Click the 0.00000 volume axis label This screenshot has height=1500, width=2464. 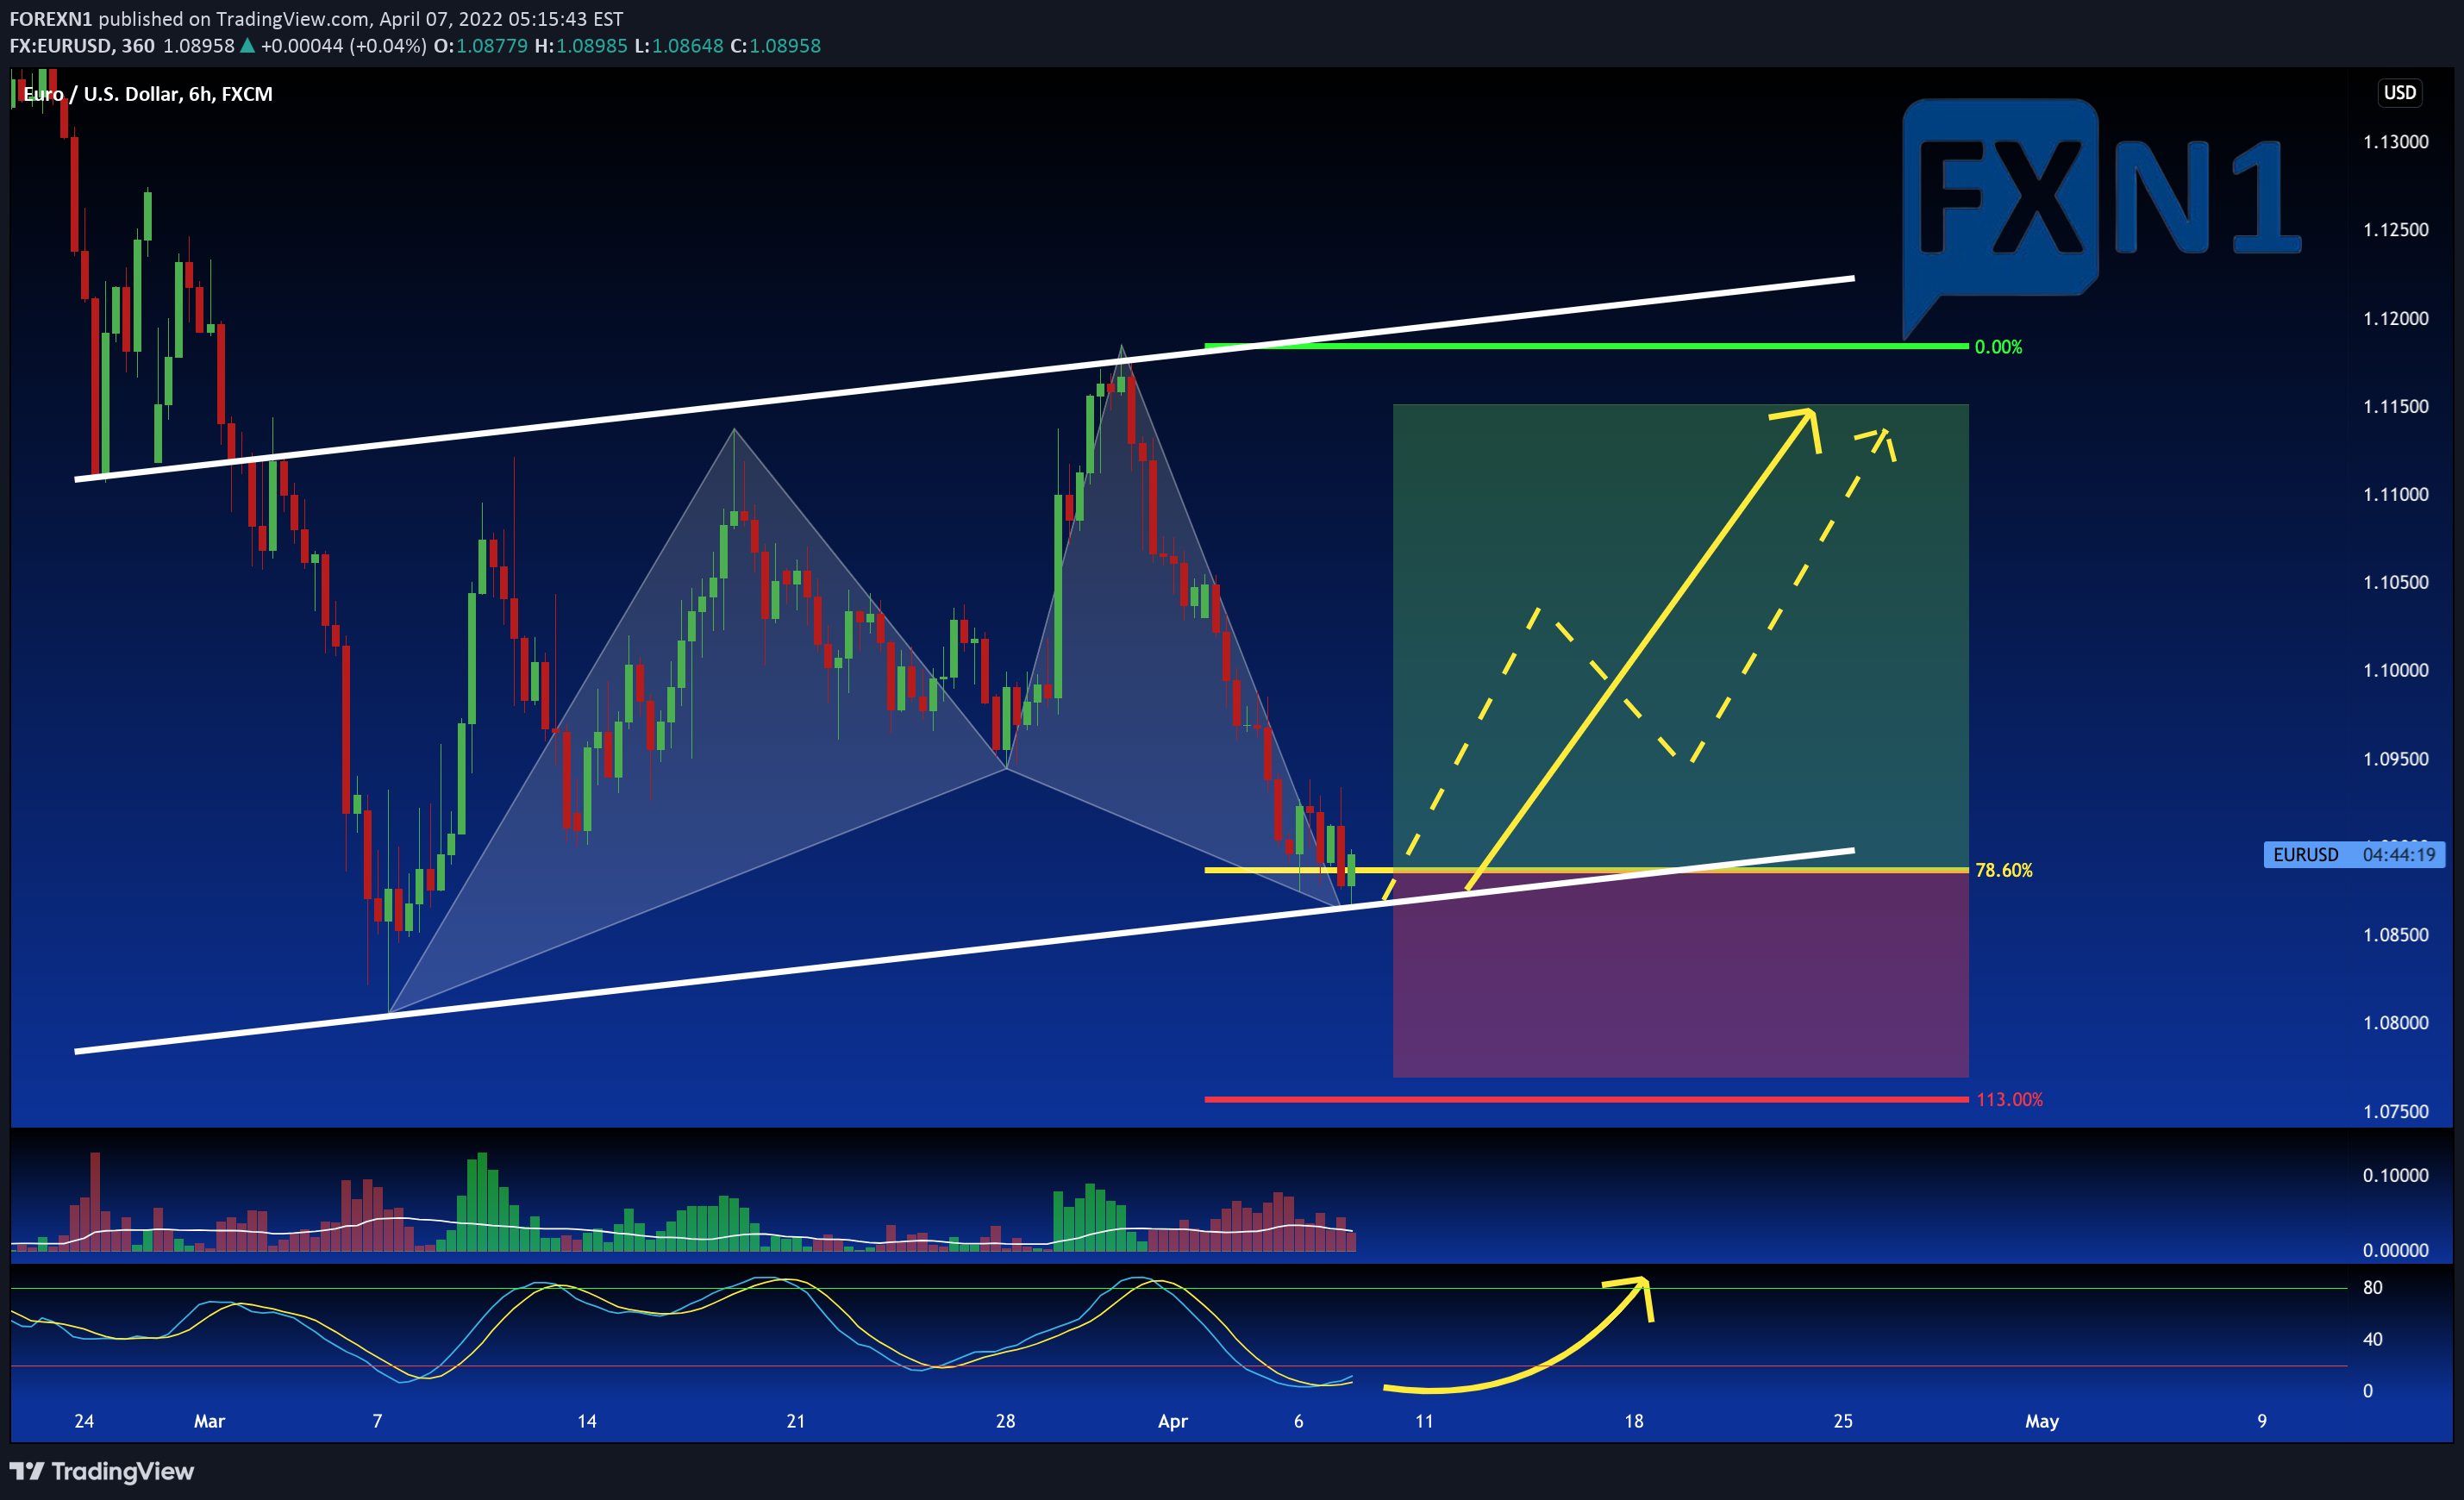pyautogui.click(x=2395, y=1250)
